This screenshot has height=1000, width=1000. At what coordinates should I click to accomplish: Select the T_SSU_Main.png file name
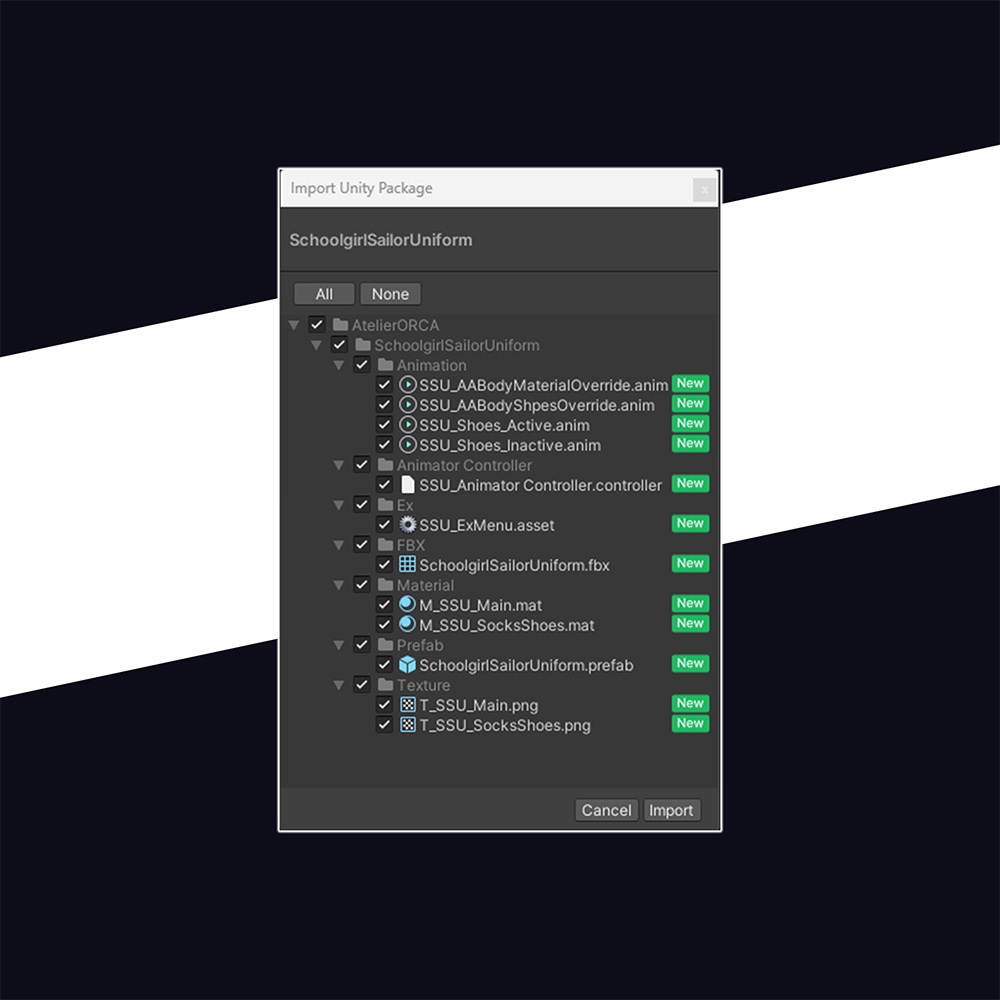tap(479, 705)
